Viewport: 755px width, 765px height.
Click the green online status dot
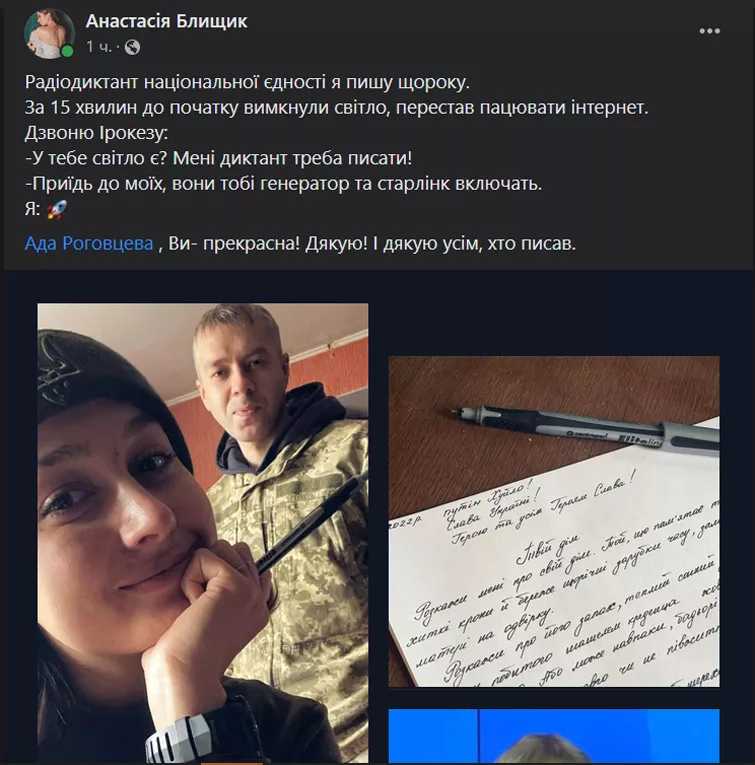pos(68,51)
